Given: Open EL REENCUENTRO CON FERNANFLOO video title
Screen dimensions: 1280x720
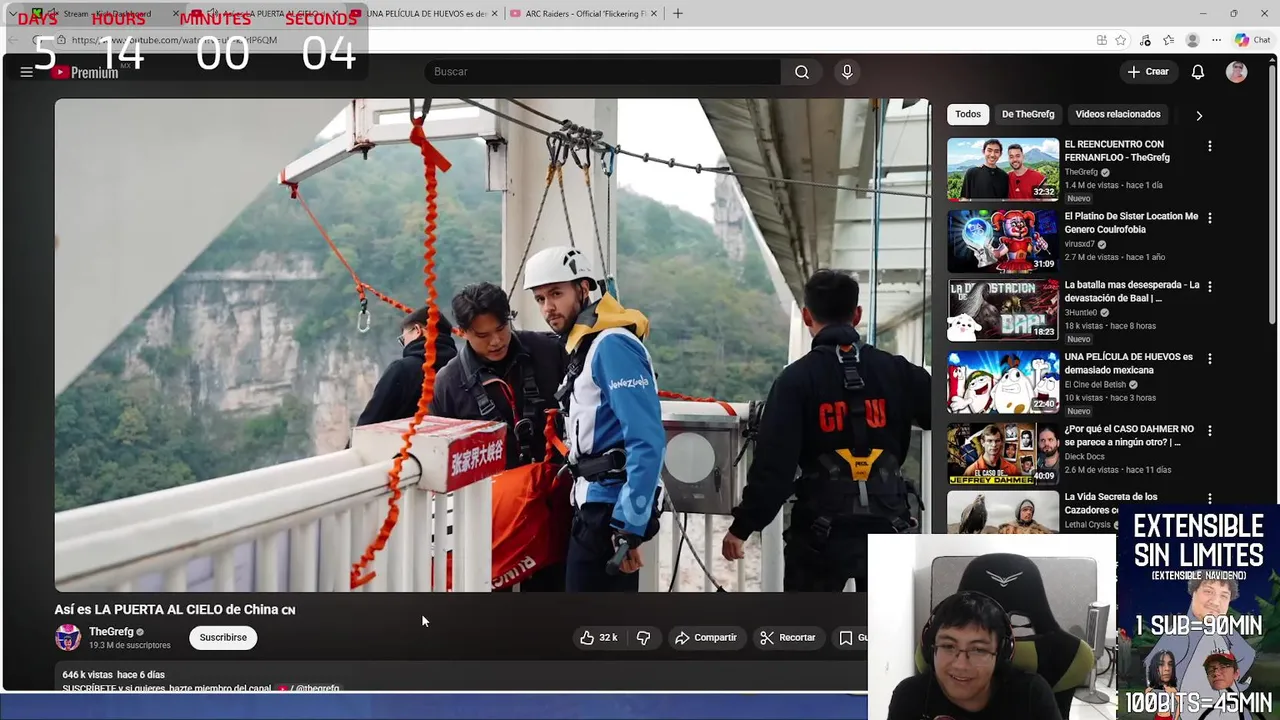Looking at the screenshot, I should [x=1117, y=151].
